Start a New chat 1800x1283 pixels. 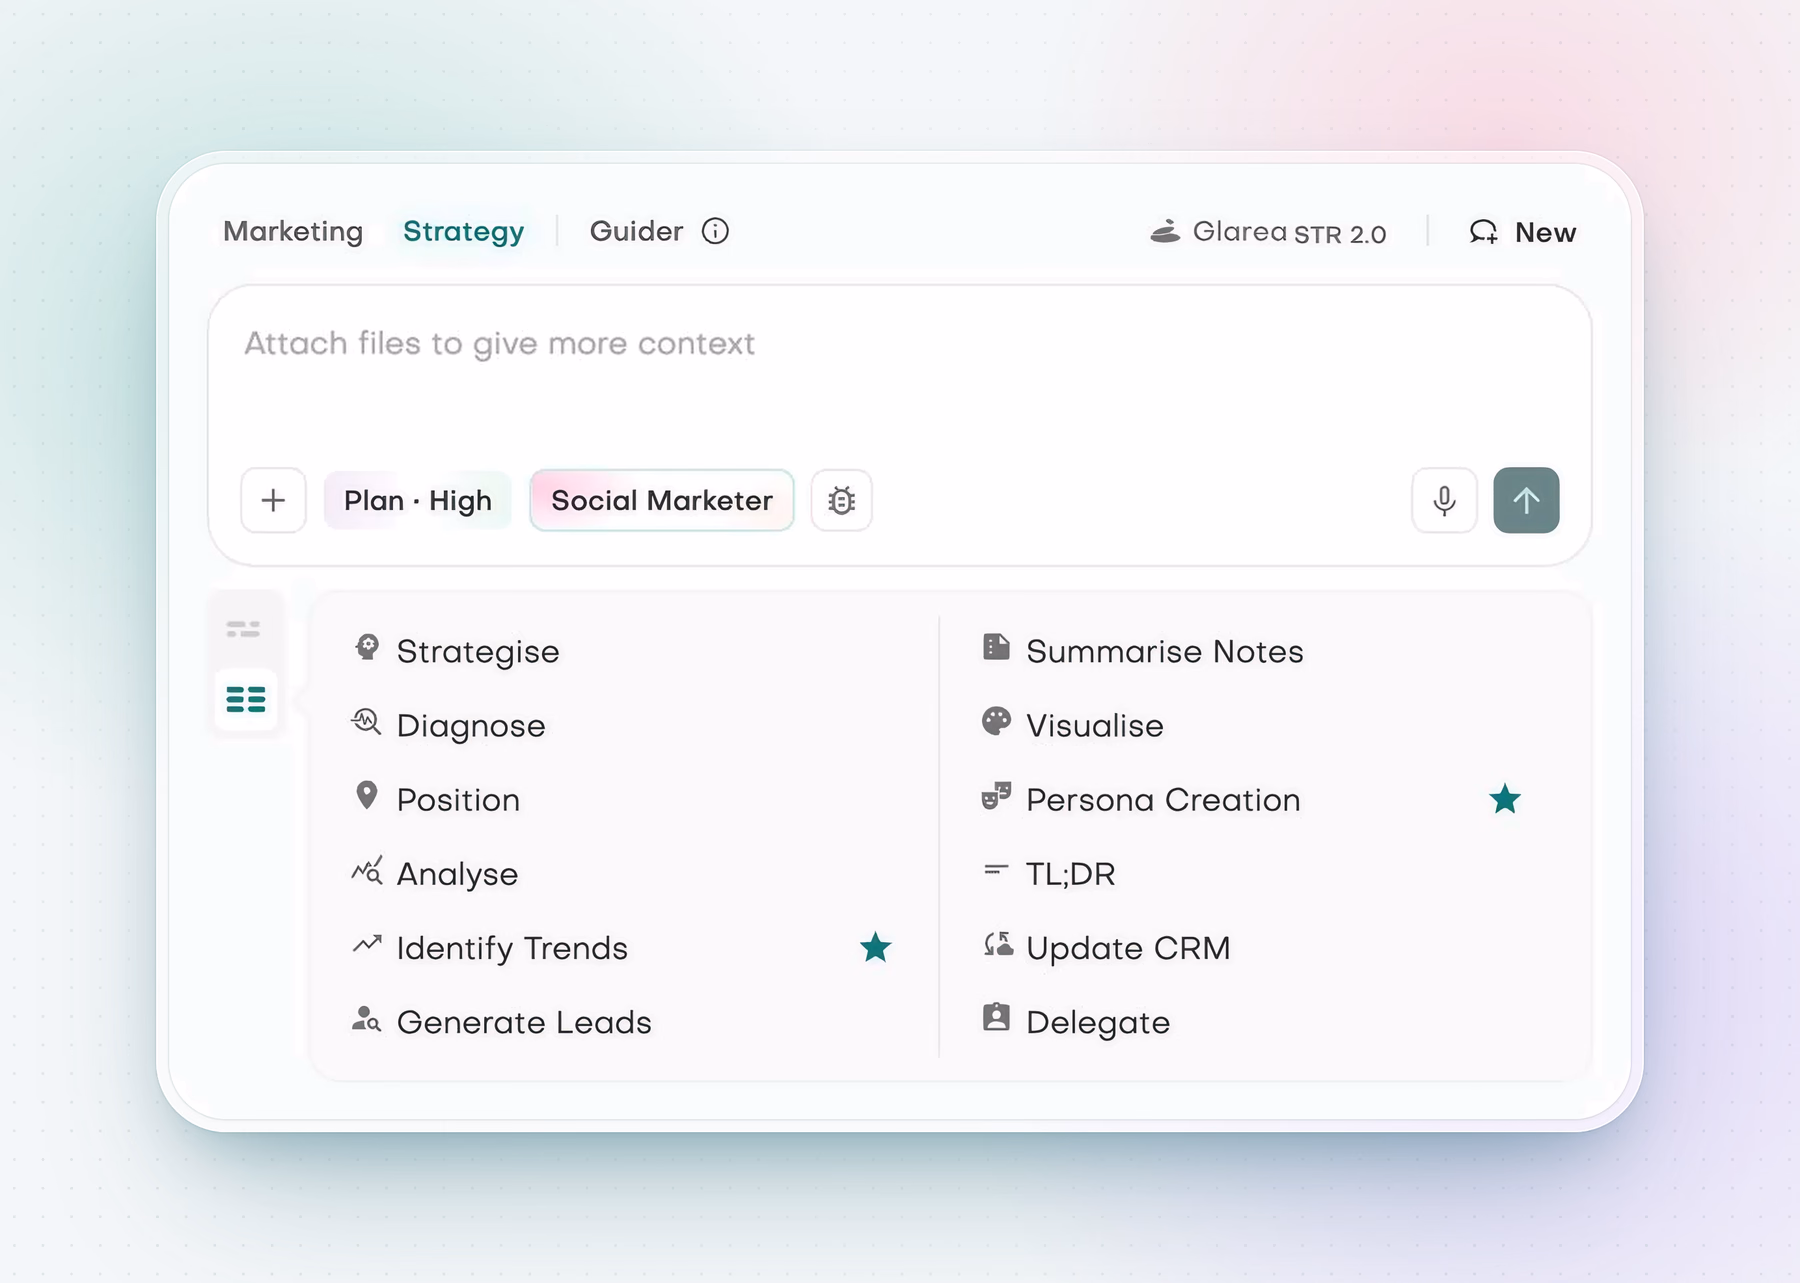tap(1522, 232)
